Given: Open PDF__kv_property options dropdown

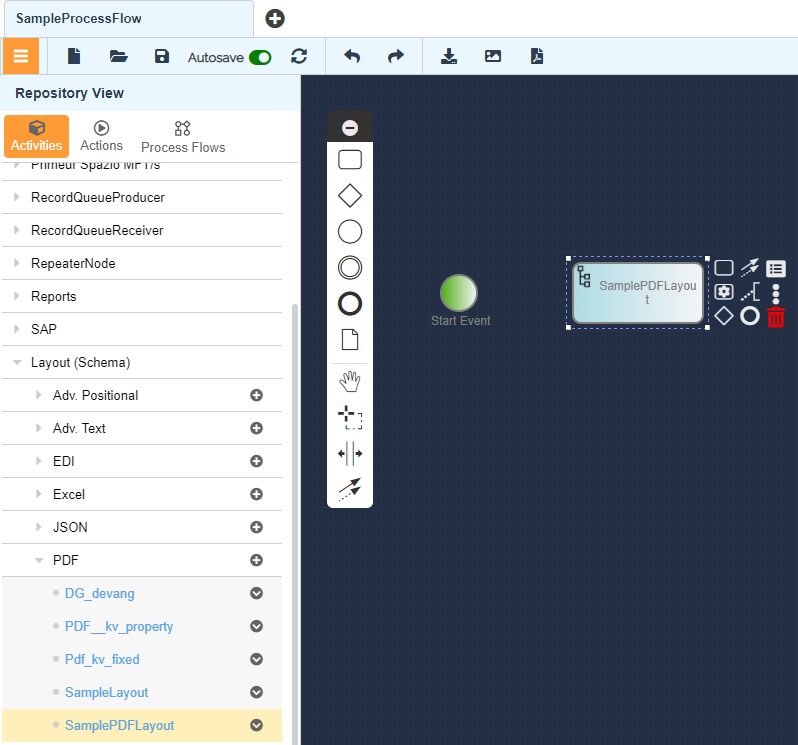Looking at the screenshot, I should 256,626.
